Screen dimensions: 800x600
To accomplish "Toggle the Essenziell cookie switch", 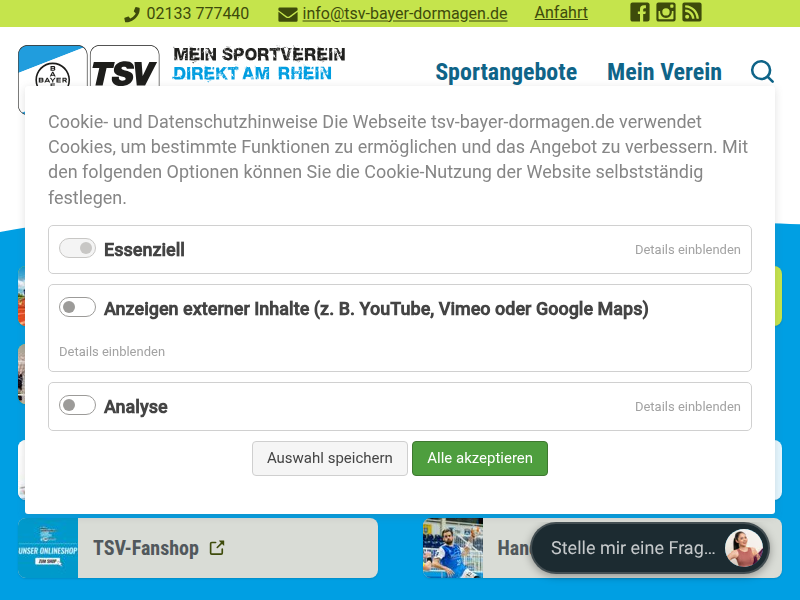I will (x=77, y=249).
